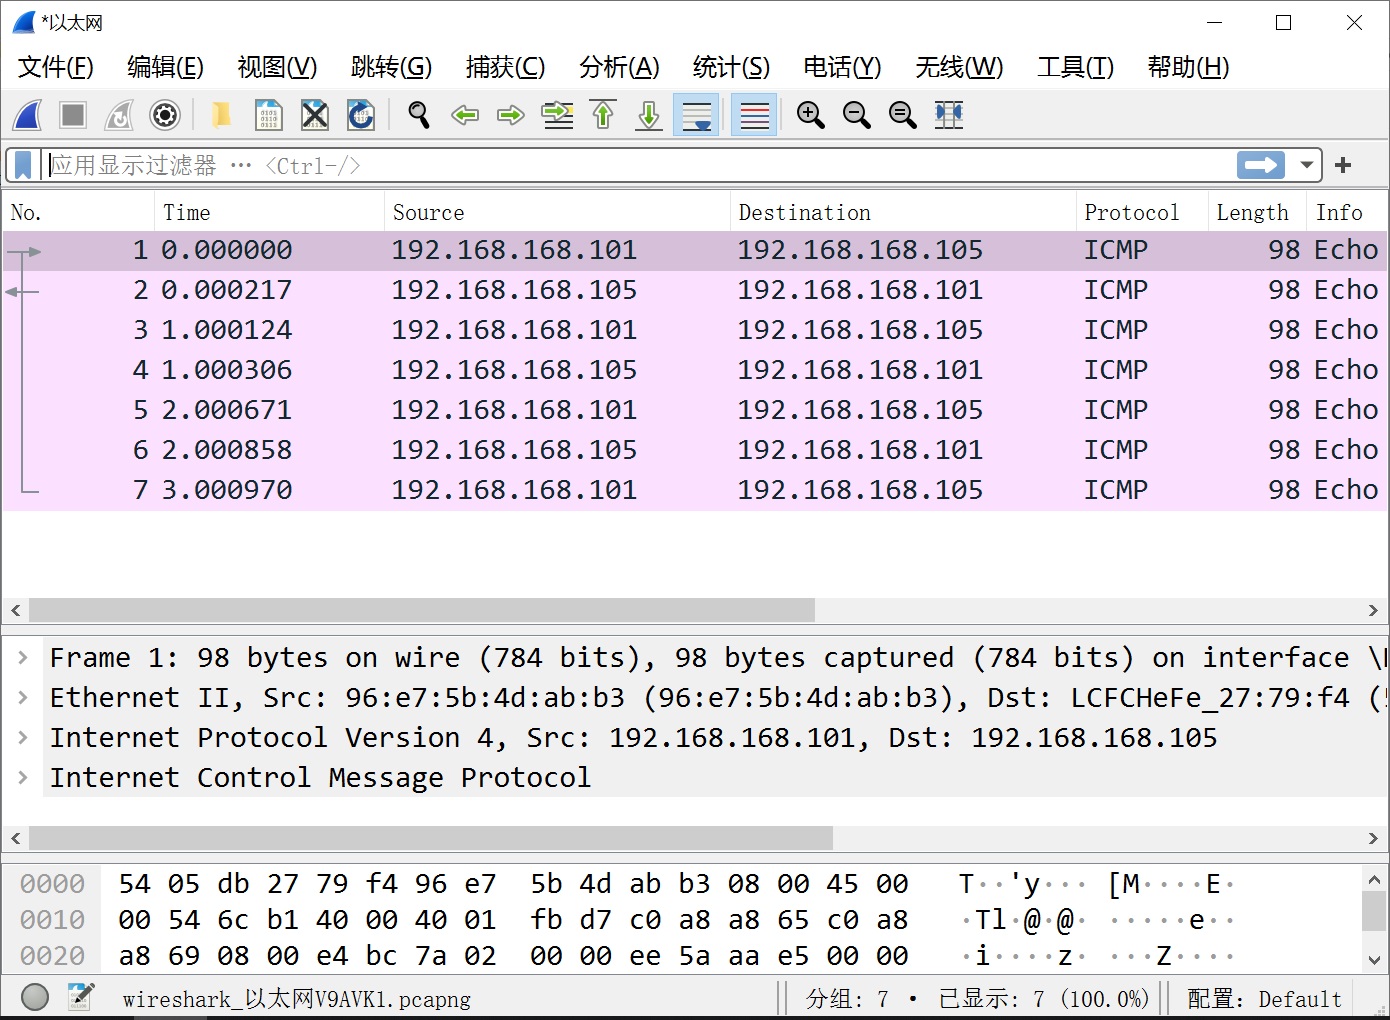Screen dimensions: 1390x1020
Task: Zoom in on the packet list
Action: pyautogui.click(x=811, y=115)
